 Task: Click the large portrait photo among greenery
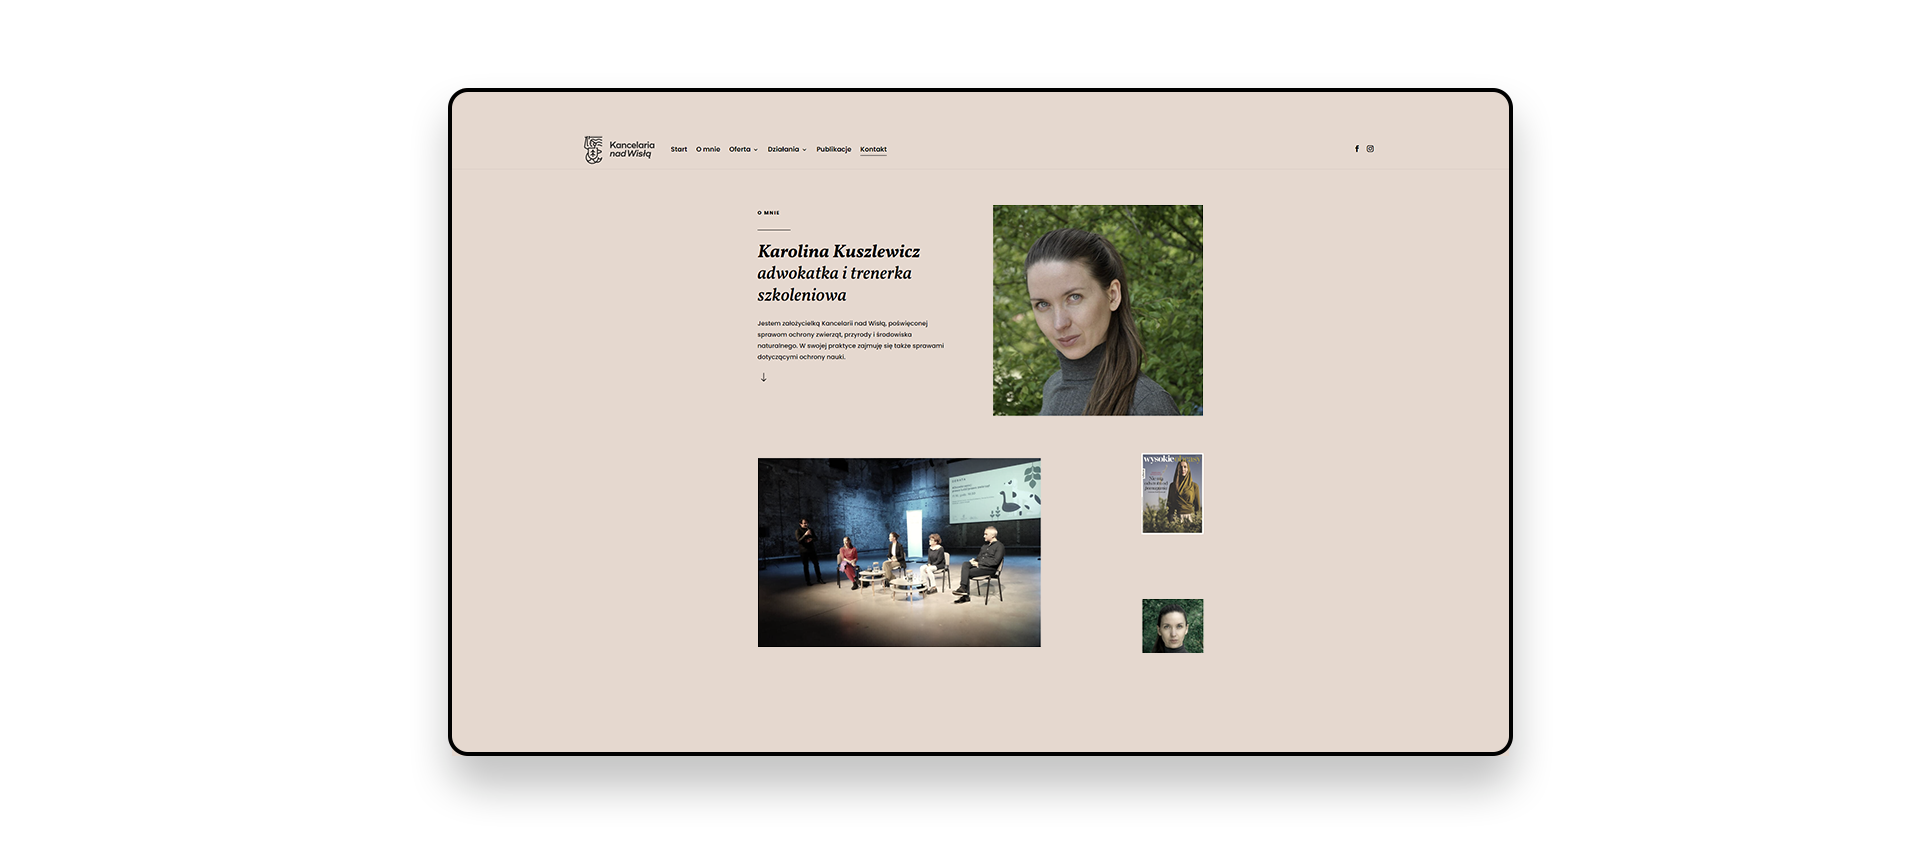coord(1097,310)
